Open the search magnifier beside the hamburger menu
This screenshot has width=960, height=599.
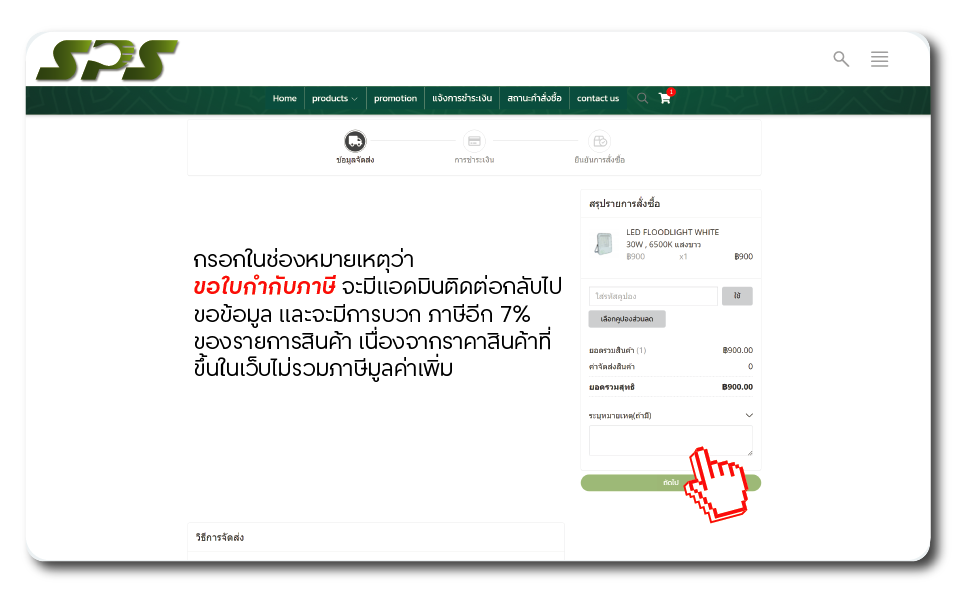[x=841, y=59]
